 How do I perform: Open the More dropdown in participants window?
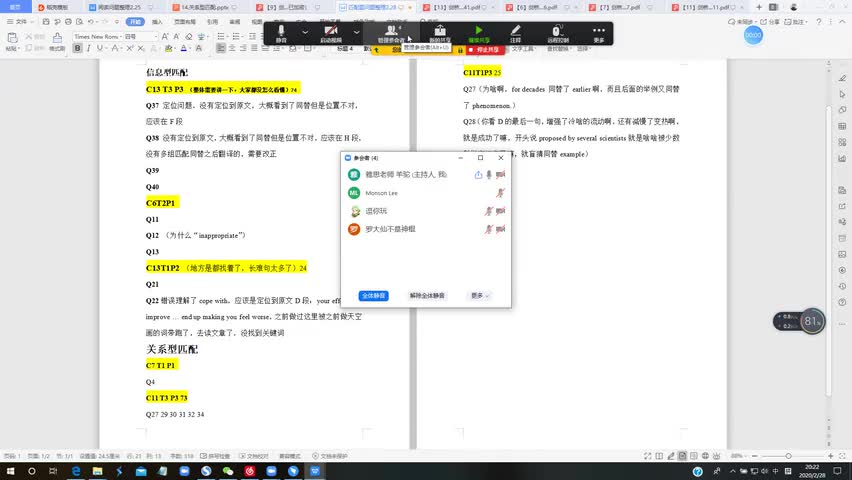[479, 296]
